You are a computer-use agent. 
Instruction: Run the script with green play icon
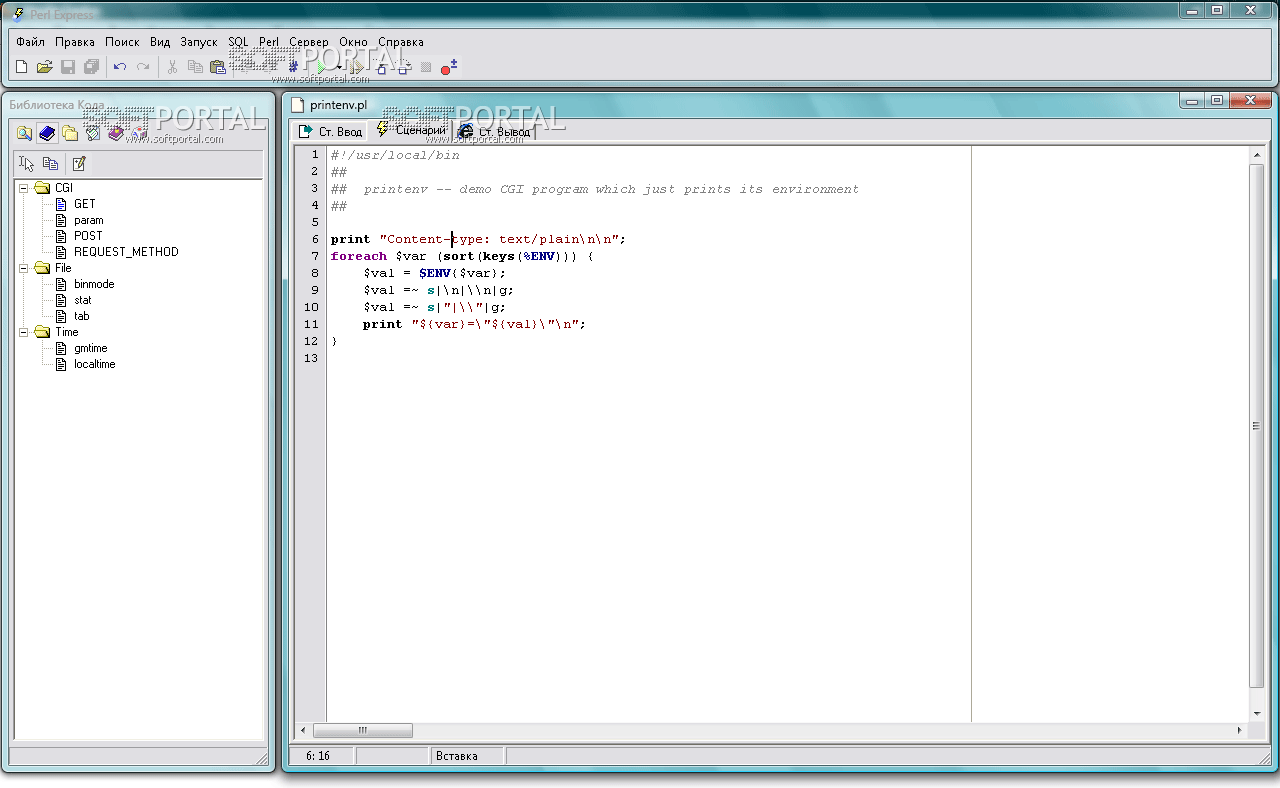(x=322, y=67)
